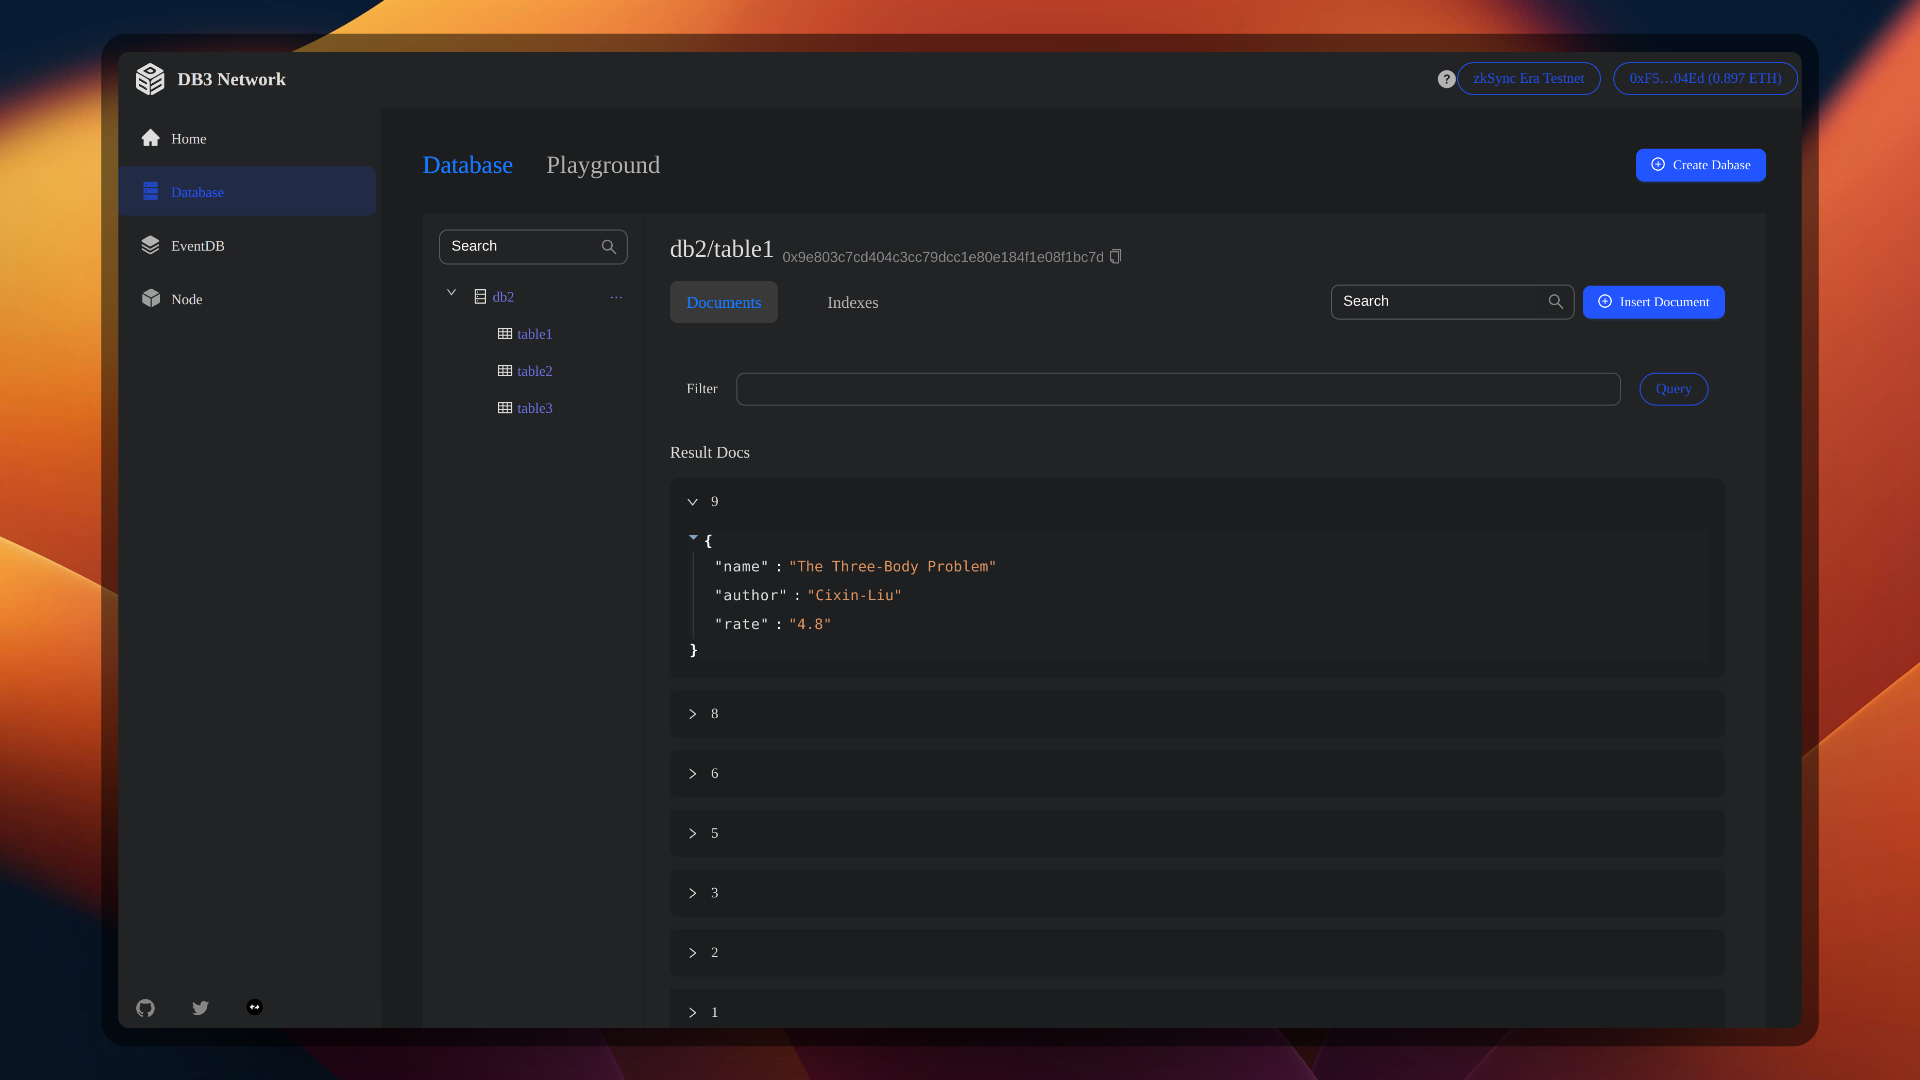Open the Twitter icon link

tap(200, 1008)
